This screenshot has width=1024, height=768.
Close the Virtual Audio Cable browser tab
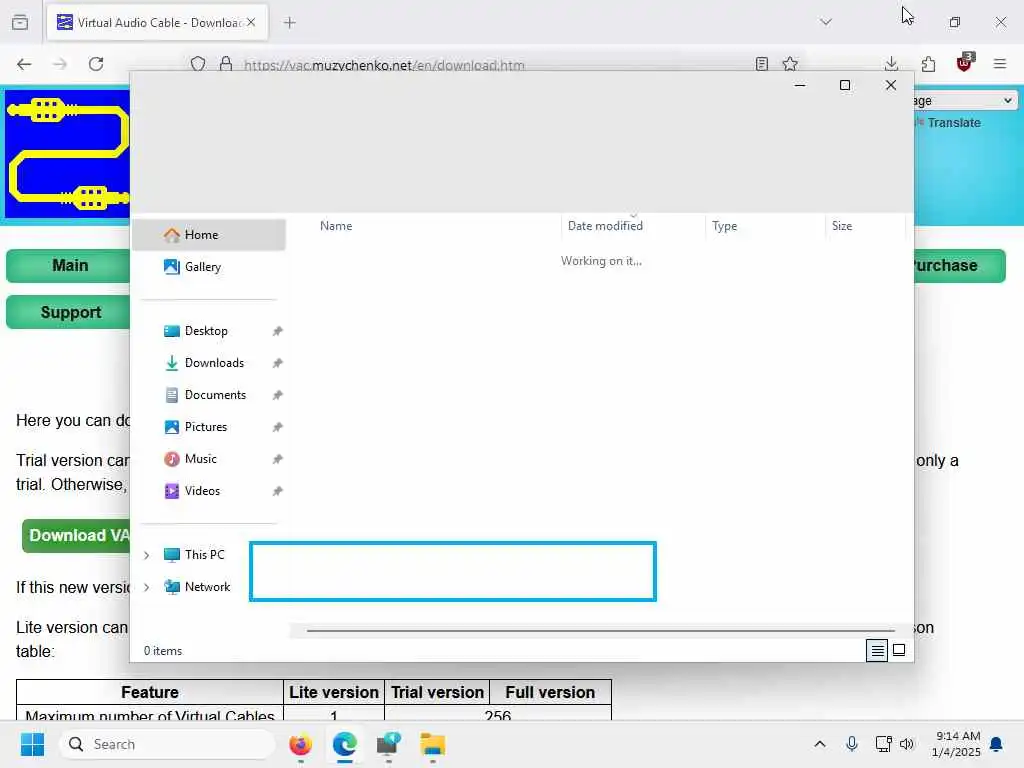click(x=251, y=22)
